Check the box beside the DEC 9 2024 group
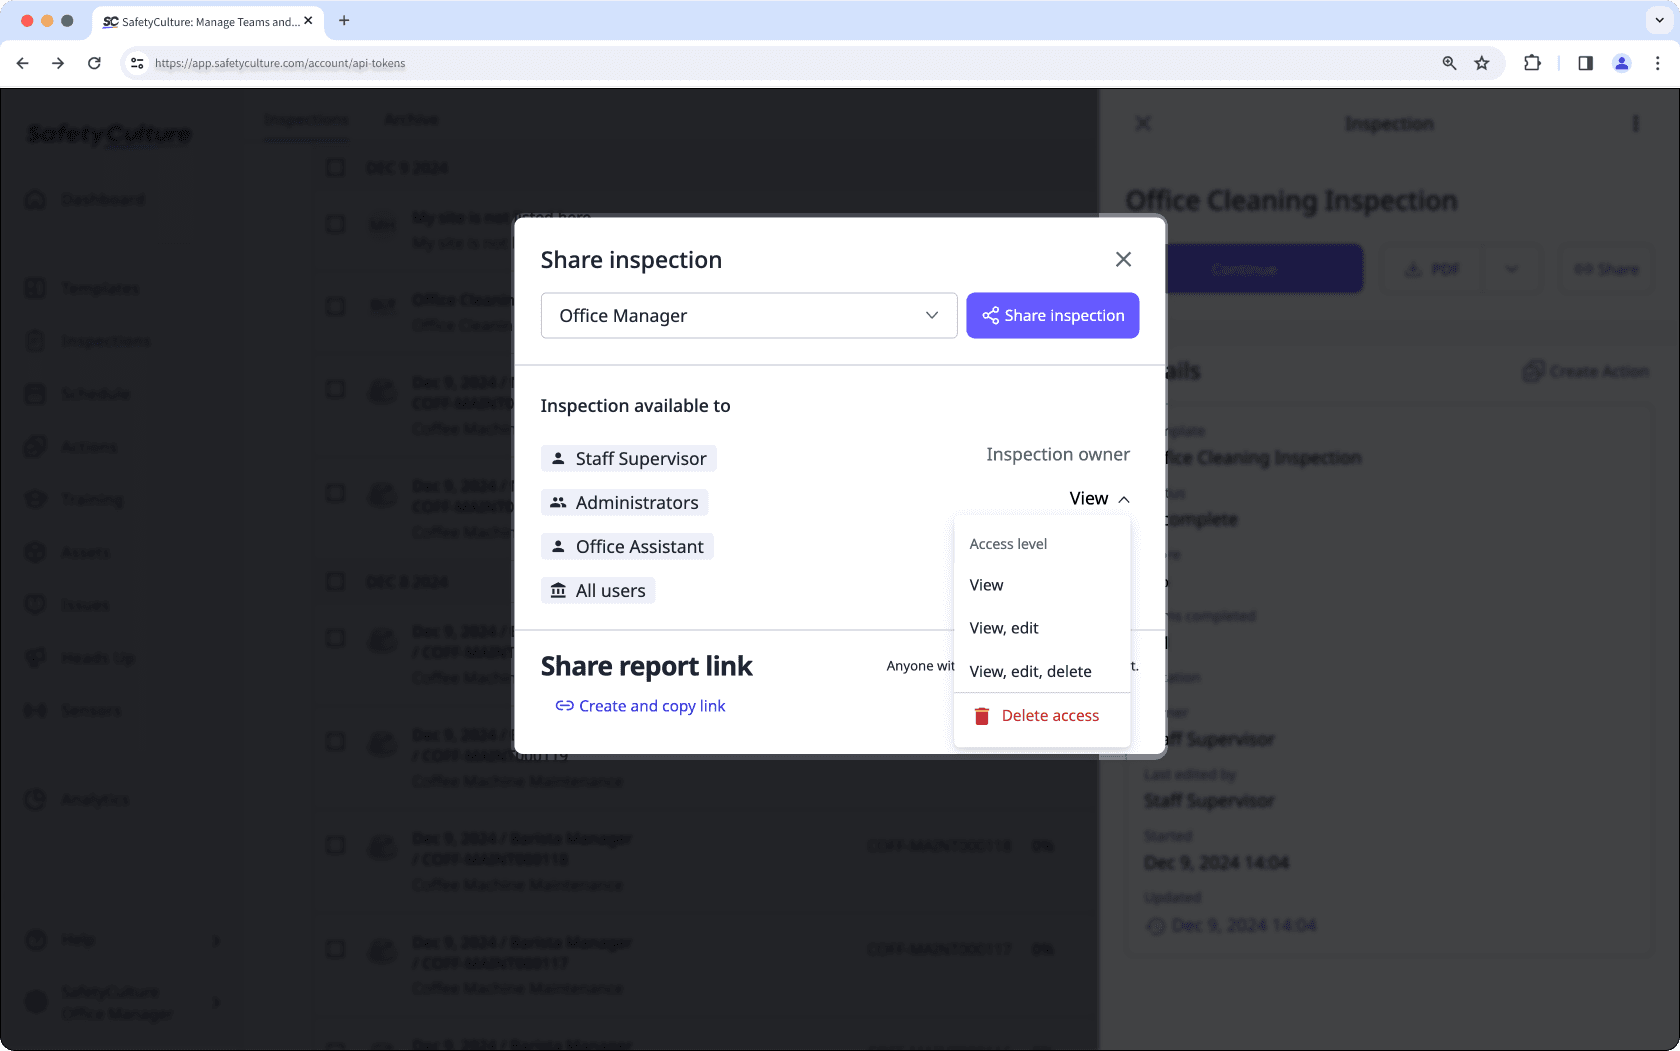The image size is (1680, 1051). coord(335,168)
